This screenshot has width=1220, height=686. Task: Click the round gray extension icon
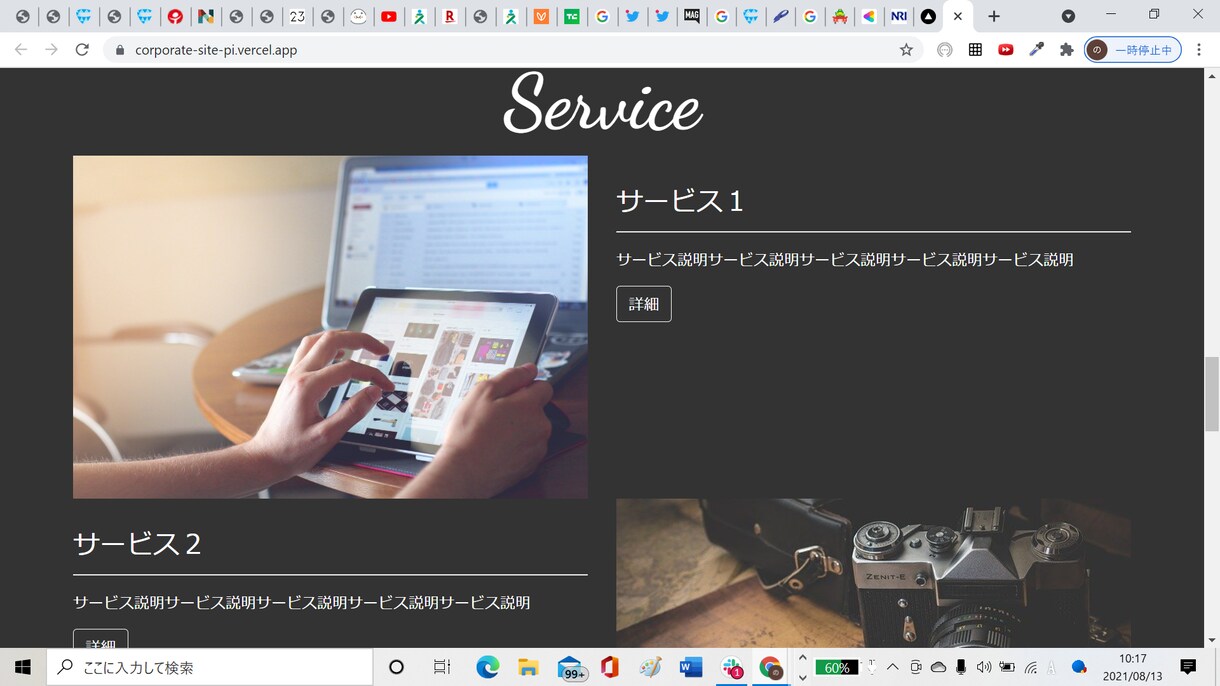tap(945, 49)
